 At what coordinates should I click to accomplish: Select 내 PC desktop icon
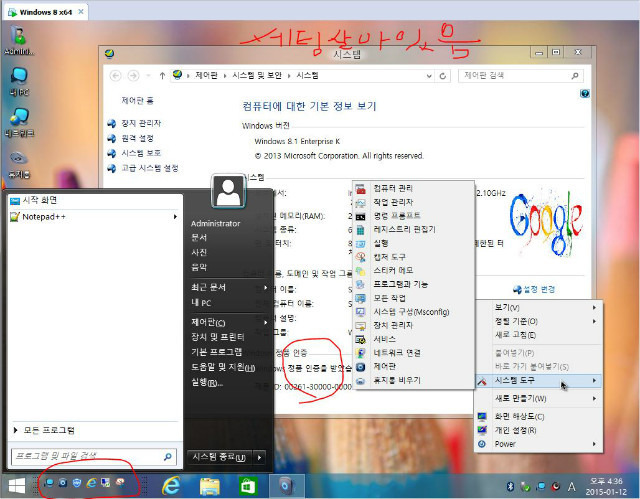(19, 82)
